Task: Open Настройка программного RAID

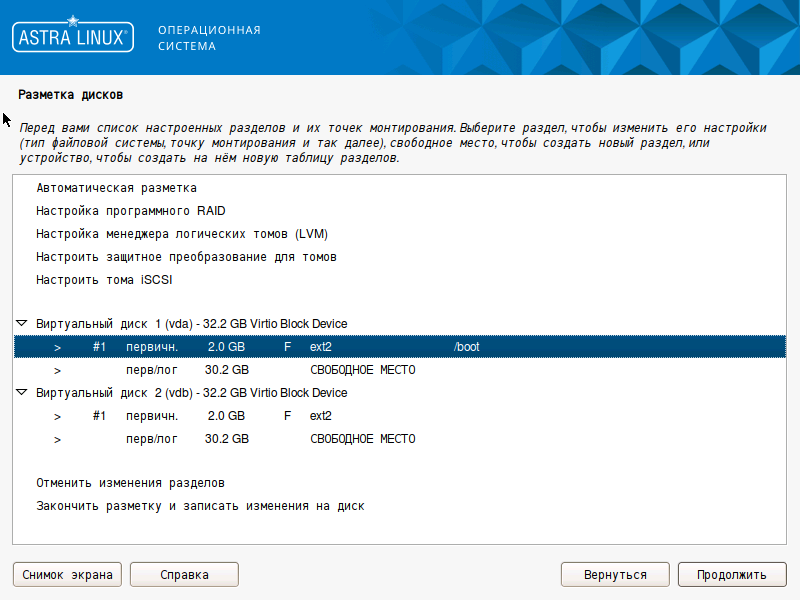Action: tap(130, 211)
